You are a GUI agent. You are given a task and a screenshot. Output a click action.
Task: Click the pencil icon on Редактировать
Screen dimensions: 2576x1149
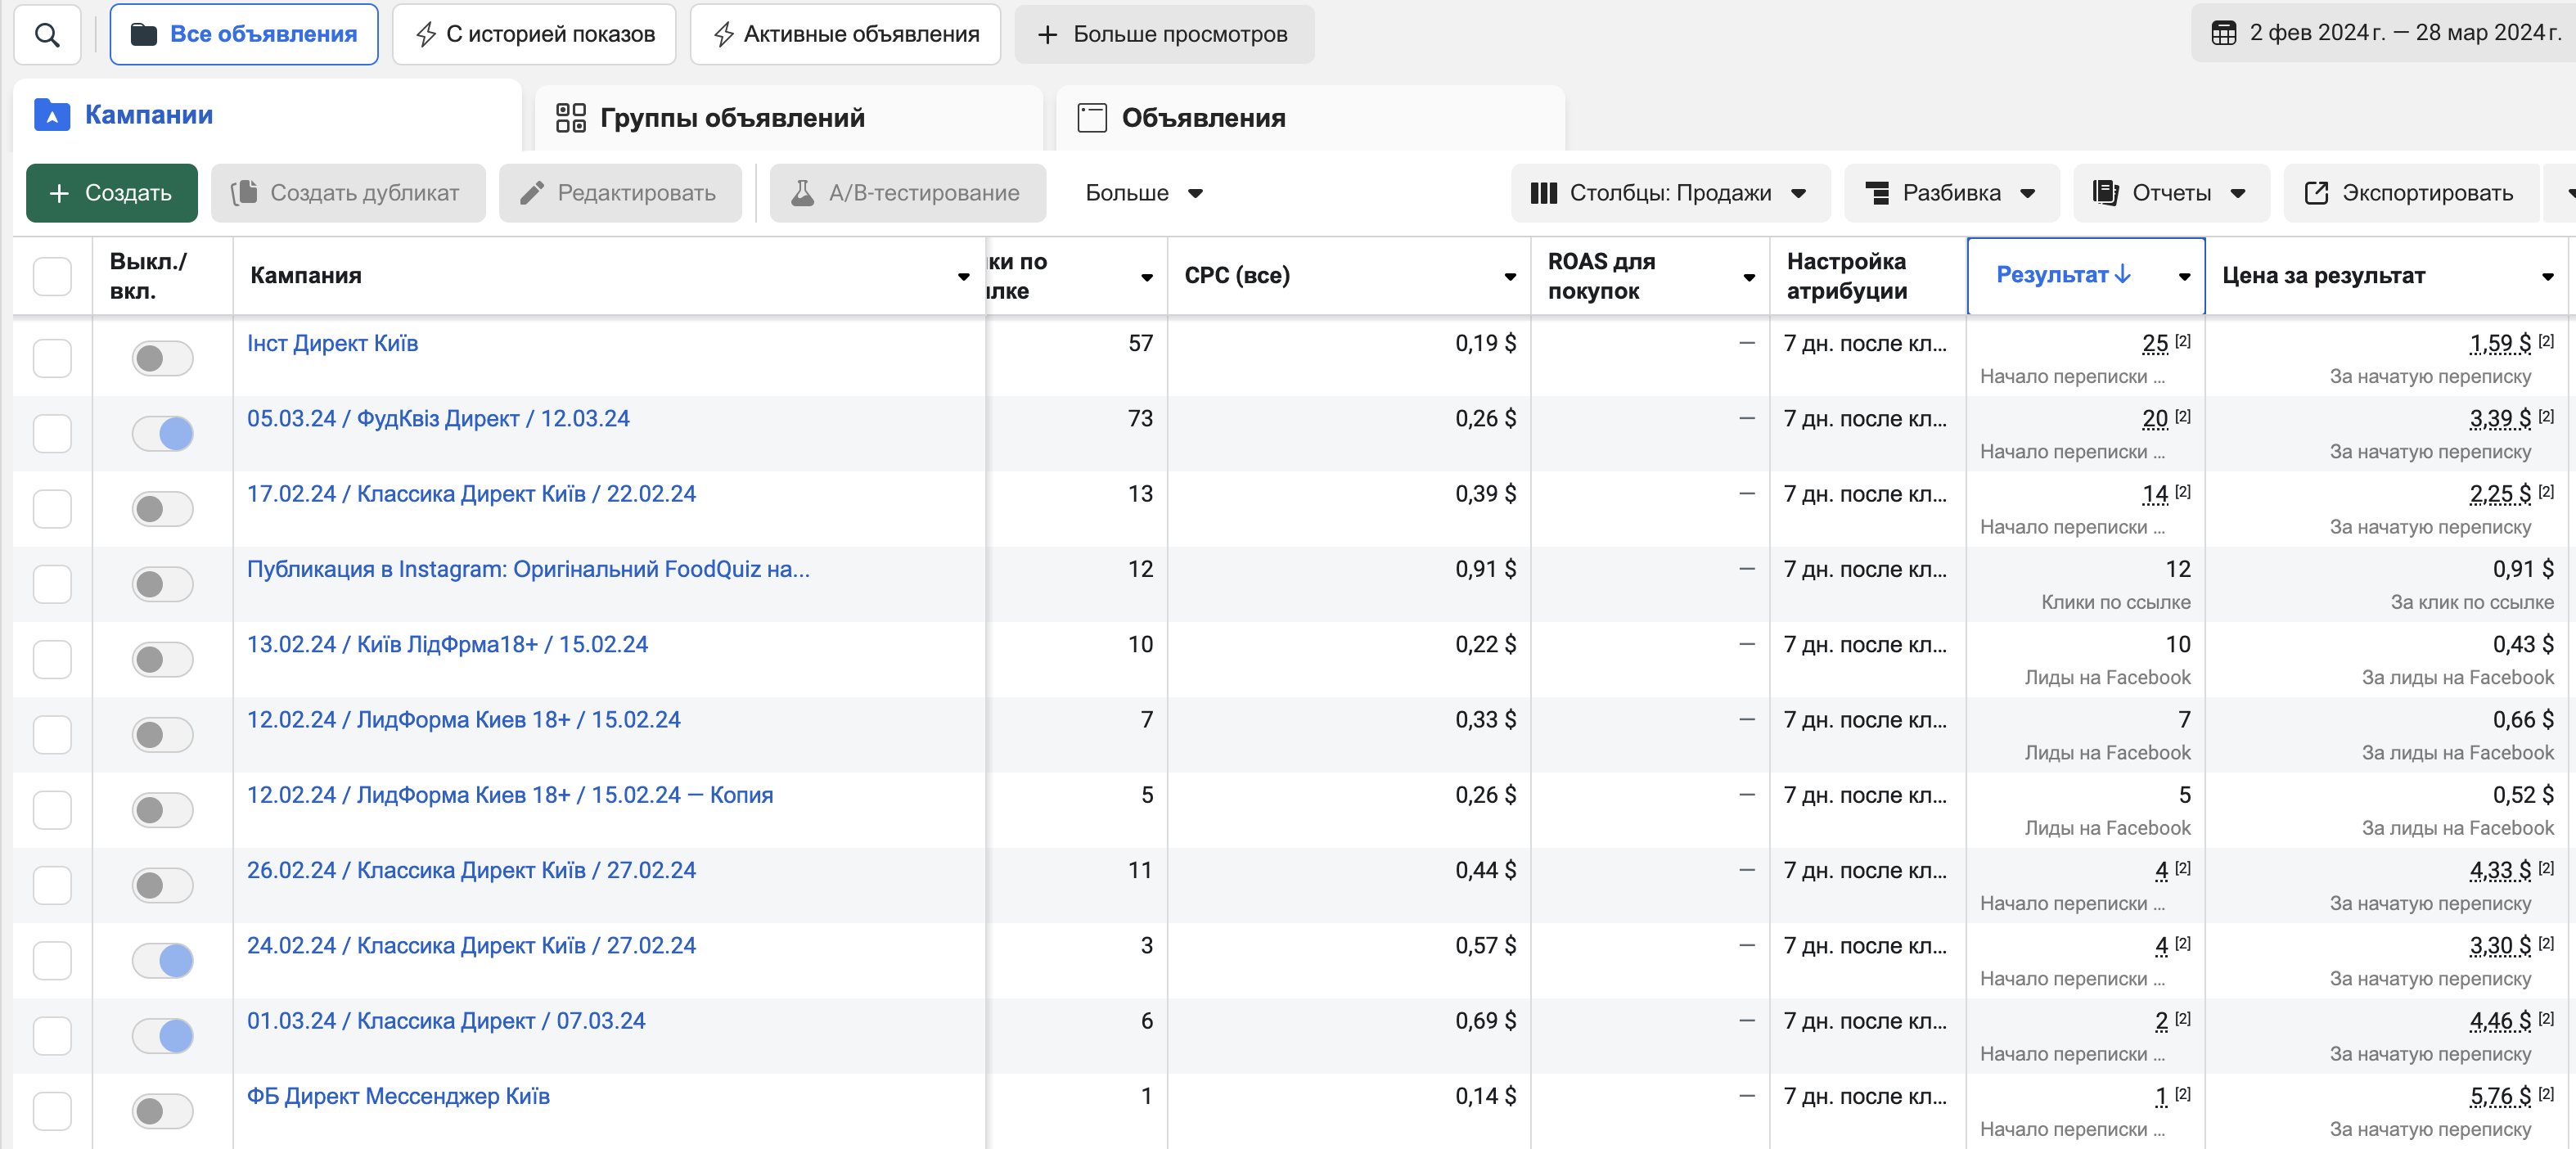[532, 193]
